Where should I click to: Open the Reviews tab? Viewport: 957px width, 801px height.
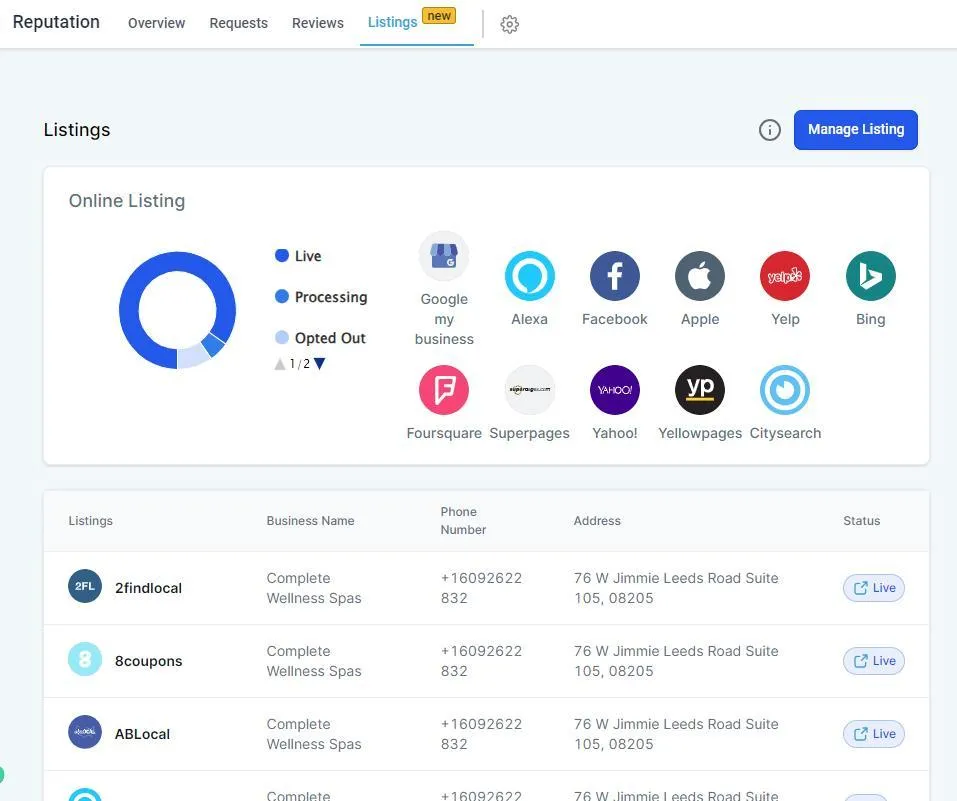point(318,23)
